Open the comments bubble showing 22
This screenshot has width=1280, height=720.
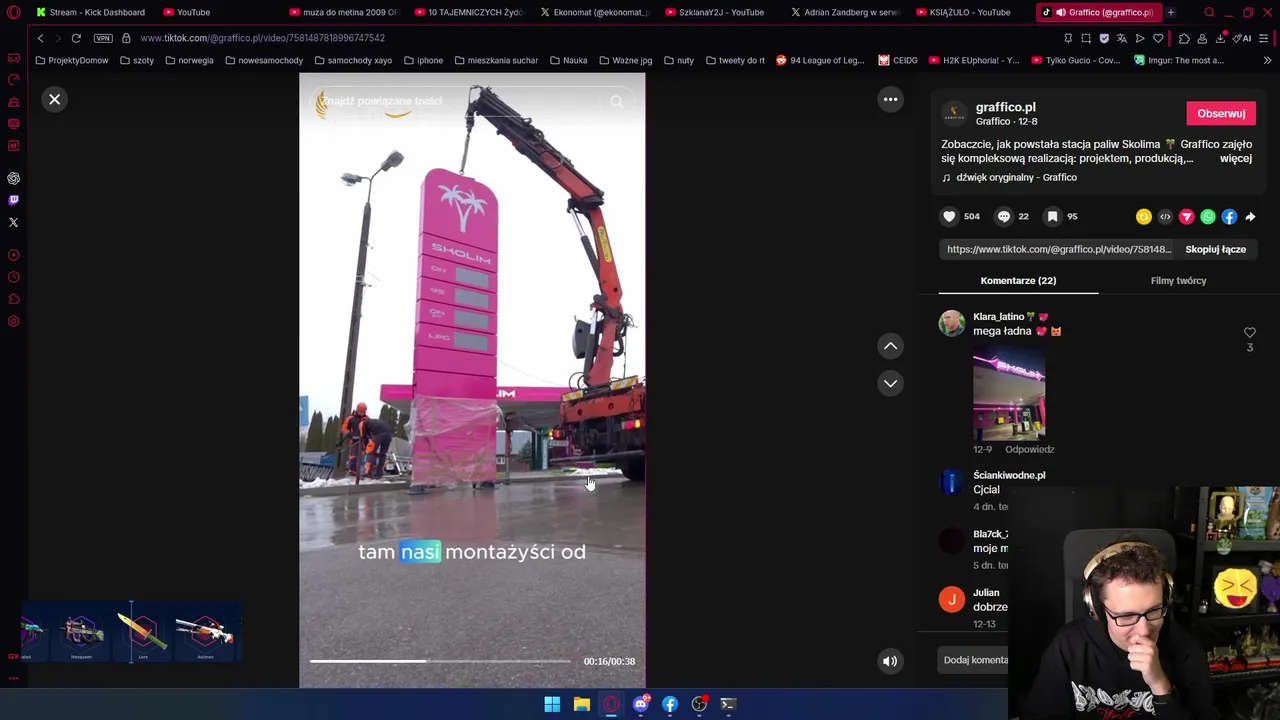click(1004, 216)
